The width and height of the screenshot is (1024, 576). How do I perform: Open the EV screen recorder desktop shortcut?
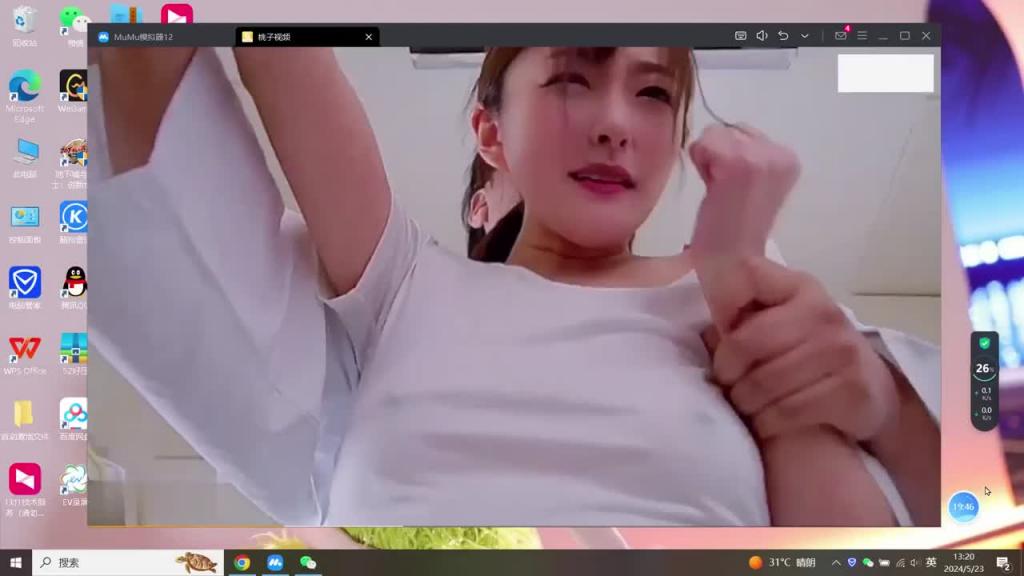pyautogui.click(x=74, y=485)
